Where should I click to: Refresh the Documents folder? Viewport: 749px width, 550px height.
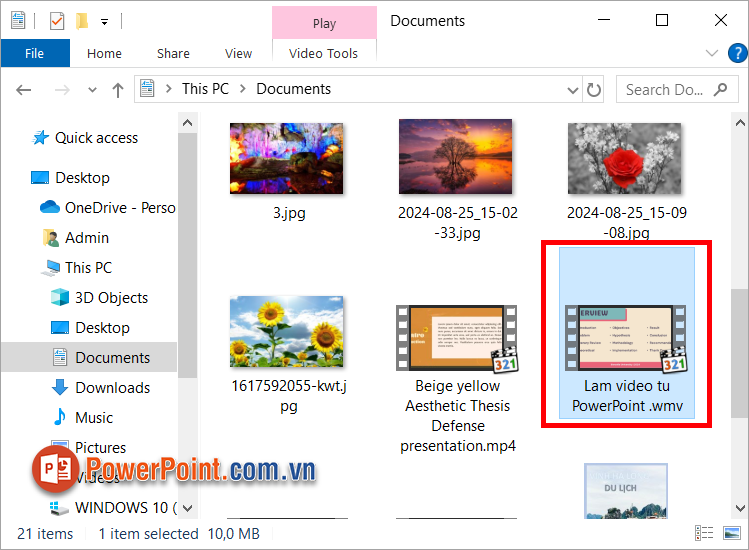pos(593,89)
